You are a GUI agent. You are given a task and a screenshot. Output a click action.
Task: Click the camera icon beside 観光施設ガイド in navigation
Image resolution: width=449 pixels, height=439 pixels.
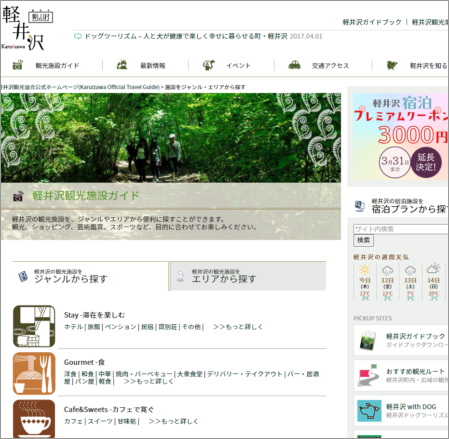[17, 65]
